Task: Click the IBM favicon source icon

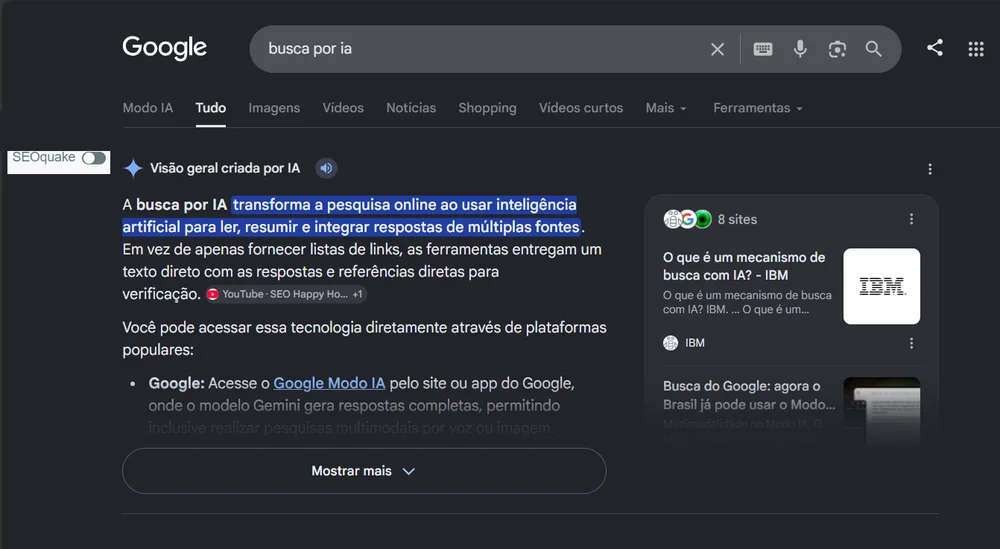Action: click(x=670, y=343)
